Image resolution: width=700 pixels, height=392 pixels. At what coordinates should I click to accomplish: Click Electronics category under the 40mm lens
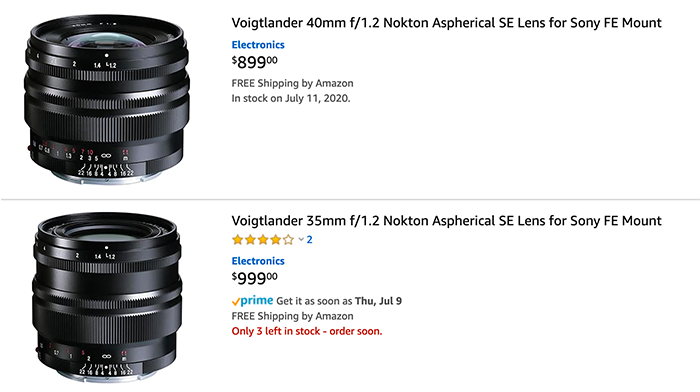pyautogui.click(x=258, y=45)
